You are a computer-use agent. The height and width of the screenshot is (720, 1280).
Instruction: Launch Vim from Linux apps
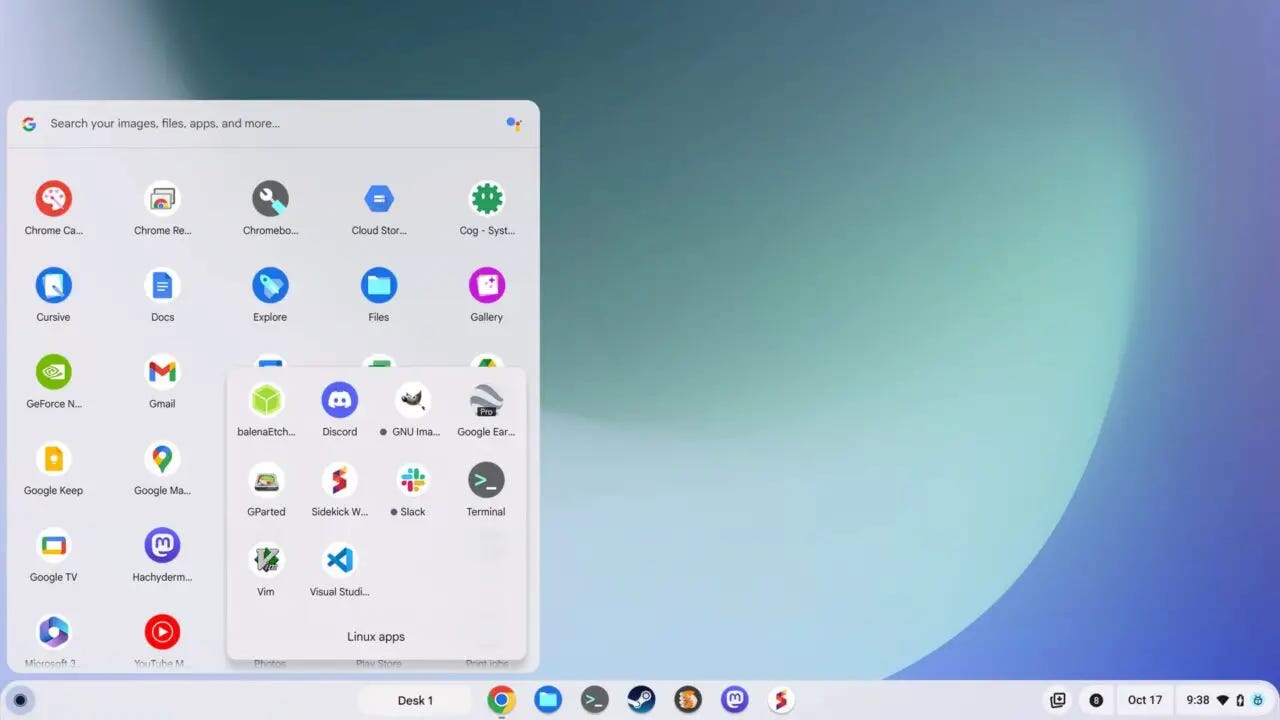266,560
